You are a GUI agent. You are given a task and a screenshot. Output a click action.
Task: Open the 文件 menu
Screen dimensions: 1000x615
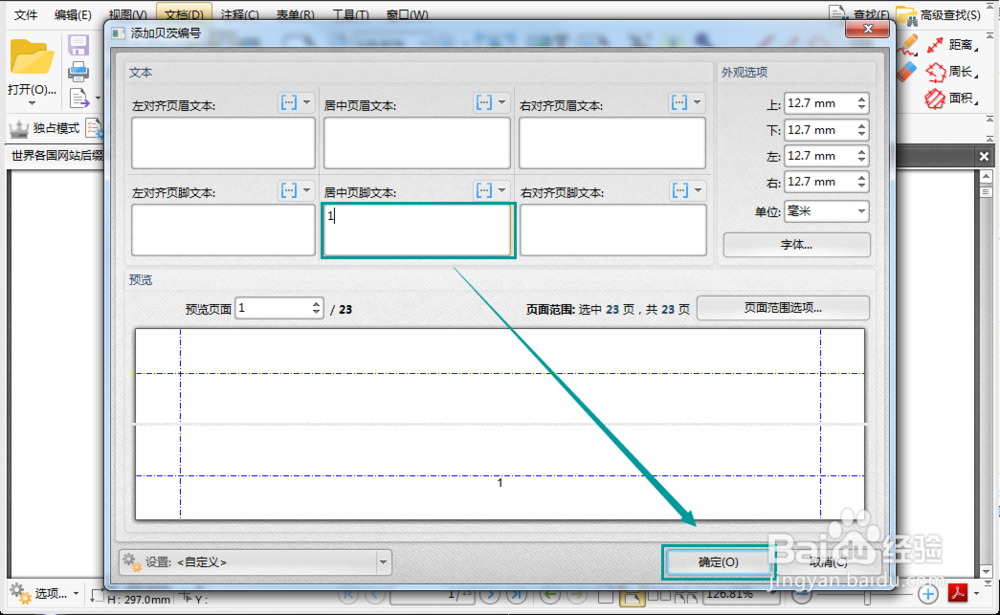coord(26,14)
